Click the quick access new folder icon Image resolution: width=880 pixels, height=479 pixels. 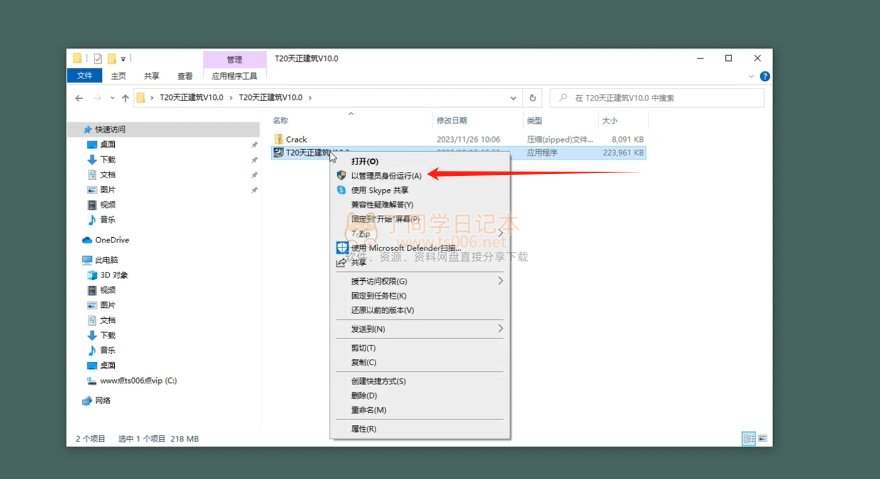click(112, 58)
